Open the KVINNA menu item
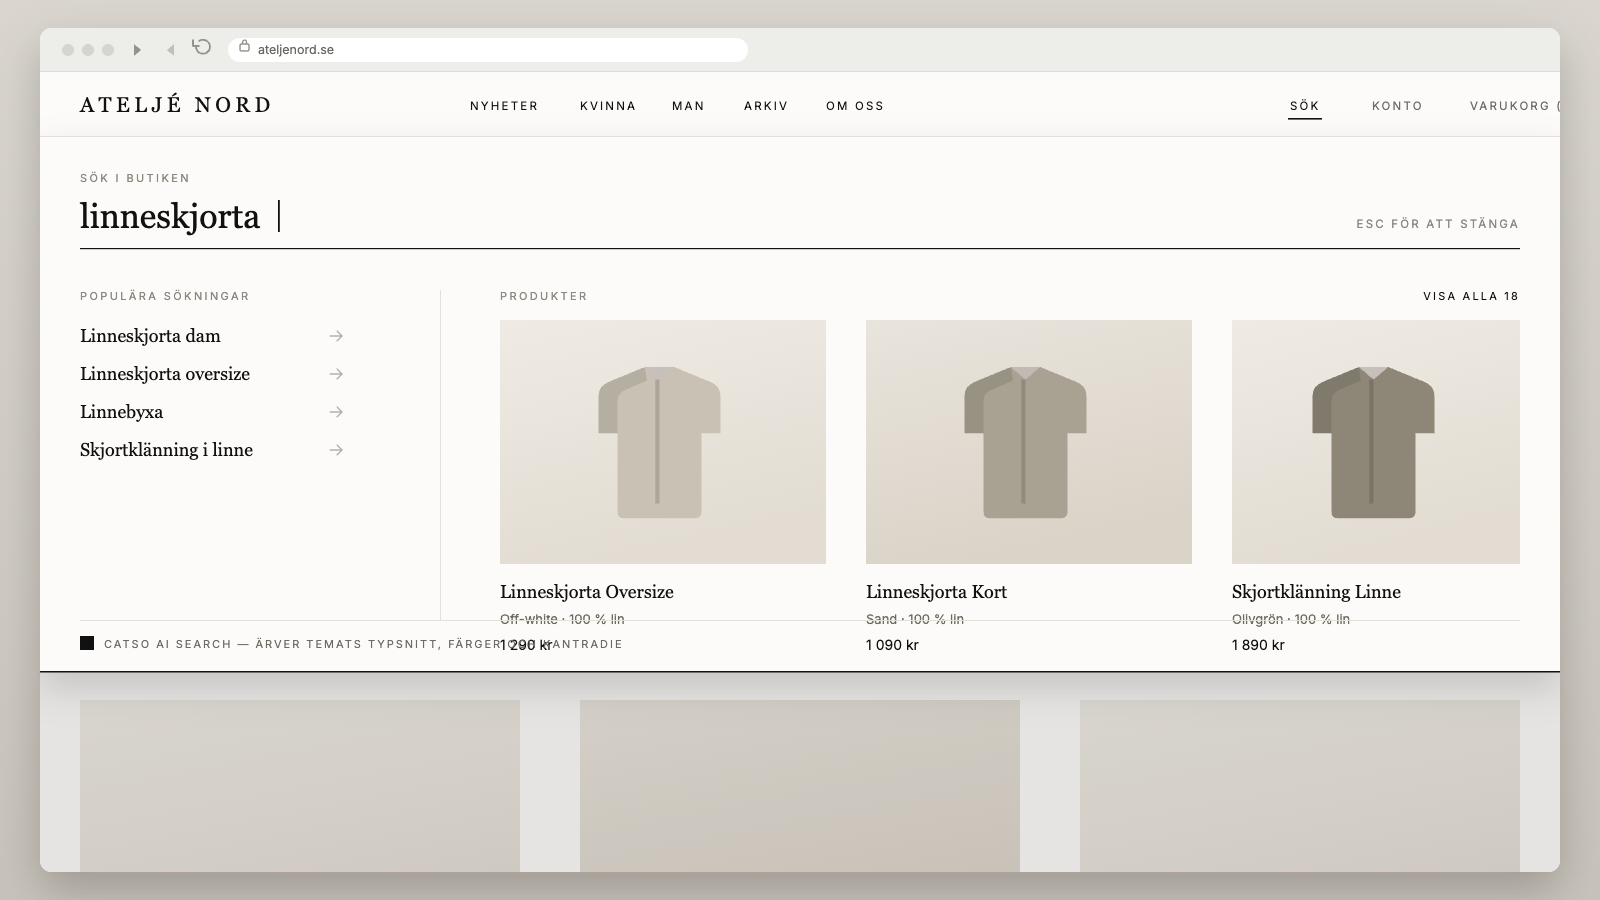Image resolution: width=1600 pixels, height=900 pixels. [608, 106]
